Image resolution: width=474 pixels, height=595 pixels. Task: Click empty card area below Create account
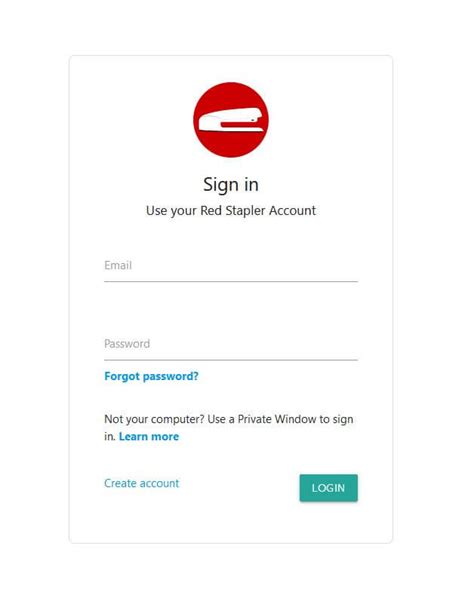click(x=171, y=520)
